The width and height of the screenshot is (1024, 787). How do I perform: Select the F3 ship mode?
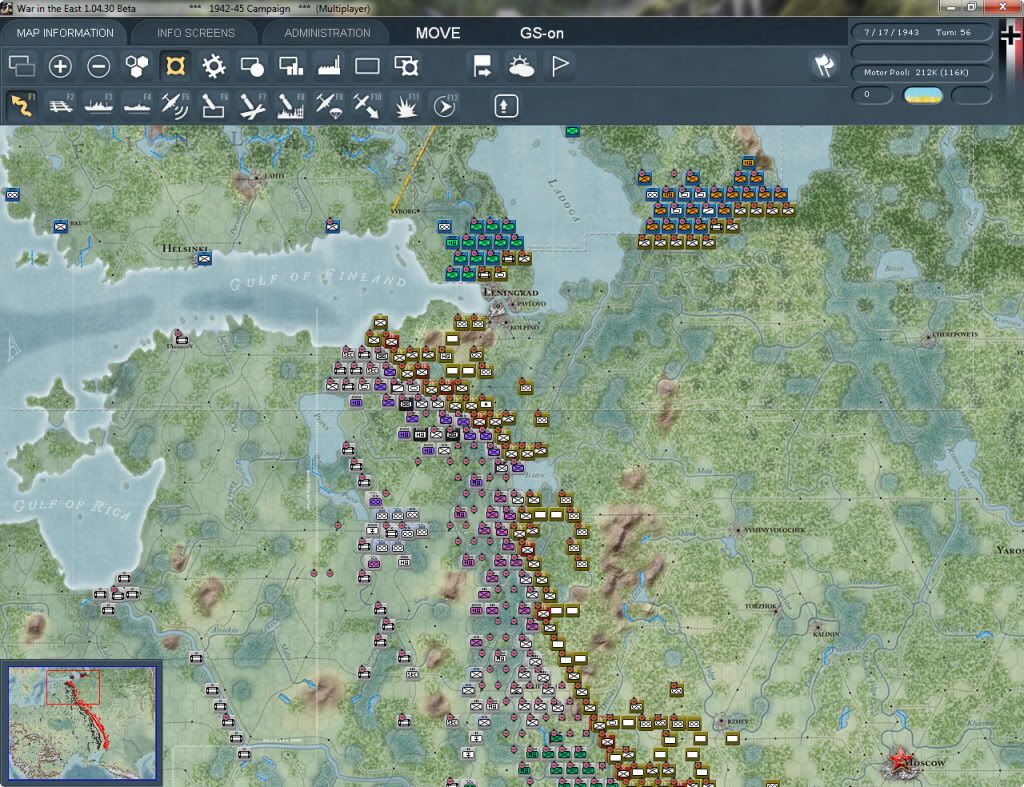pyautogui.click(x=99, y=105)
